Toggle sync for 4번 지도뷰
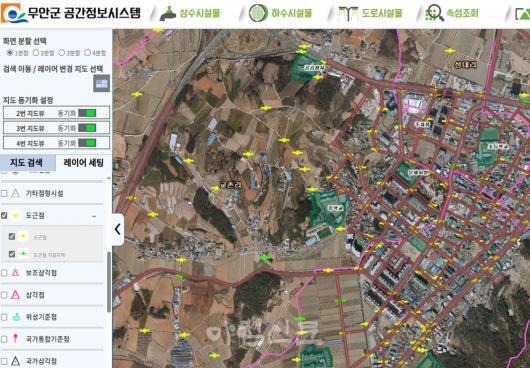Screen dimensions: 530x368 coord(87,143)
